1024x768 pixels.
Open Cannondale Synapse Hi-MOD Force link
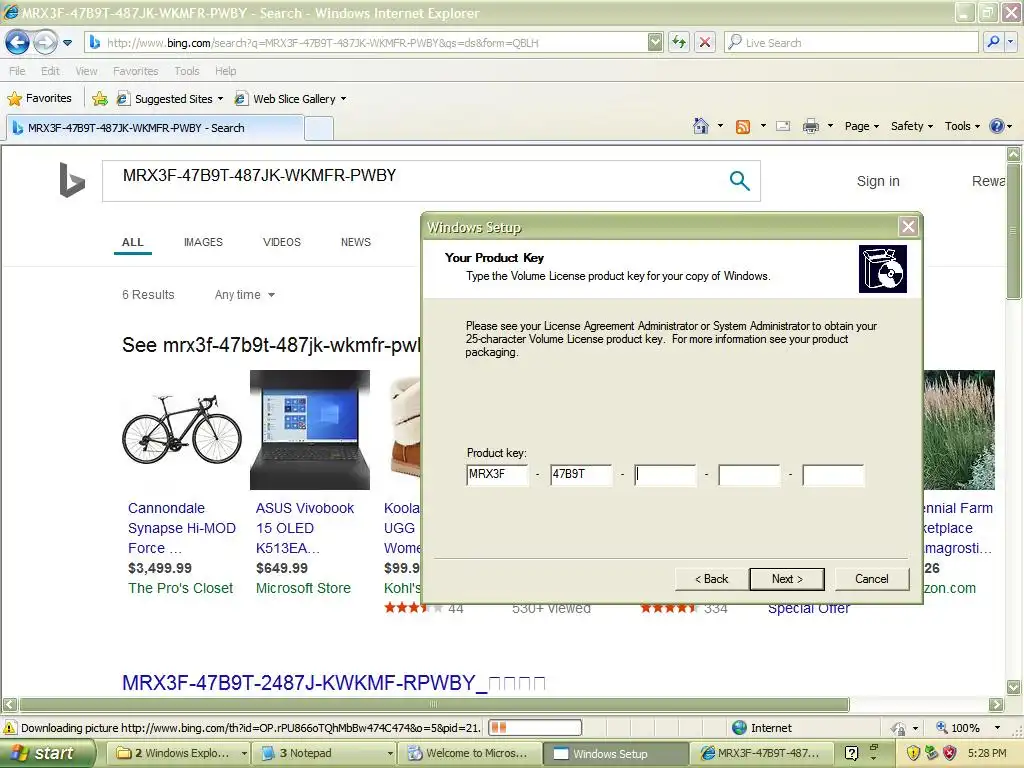(182, 528)
